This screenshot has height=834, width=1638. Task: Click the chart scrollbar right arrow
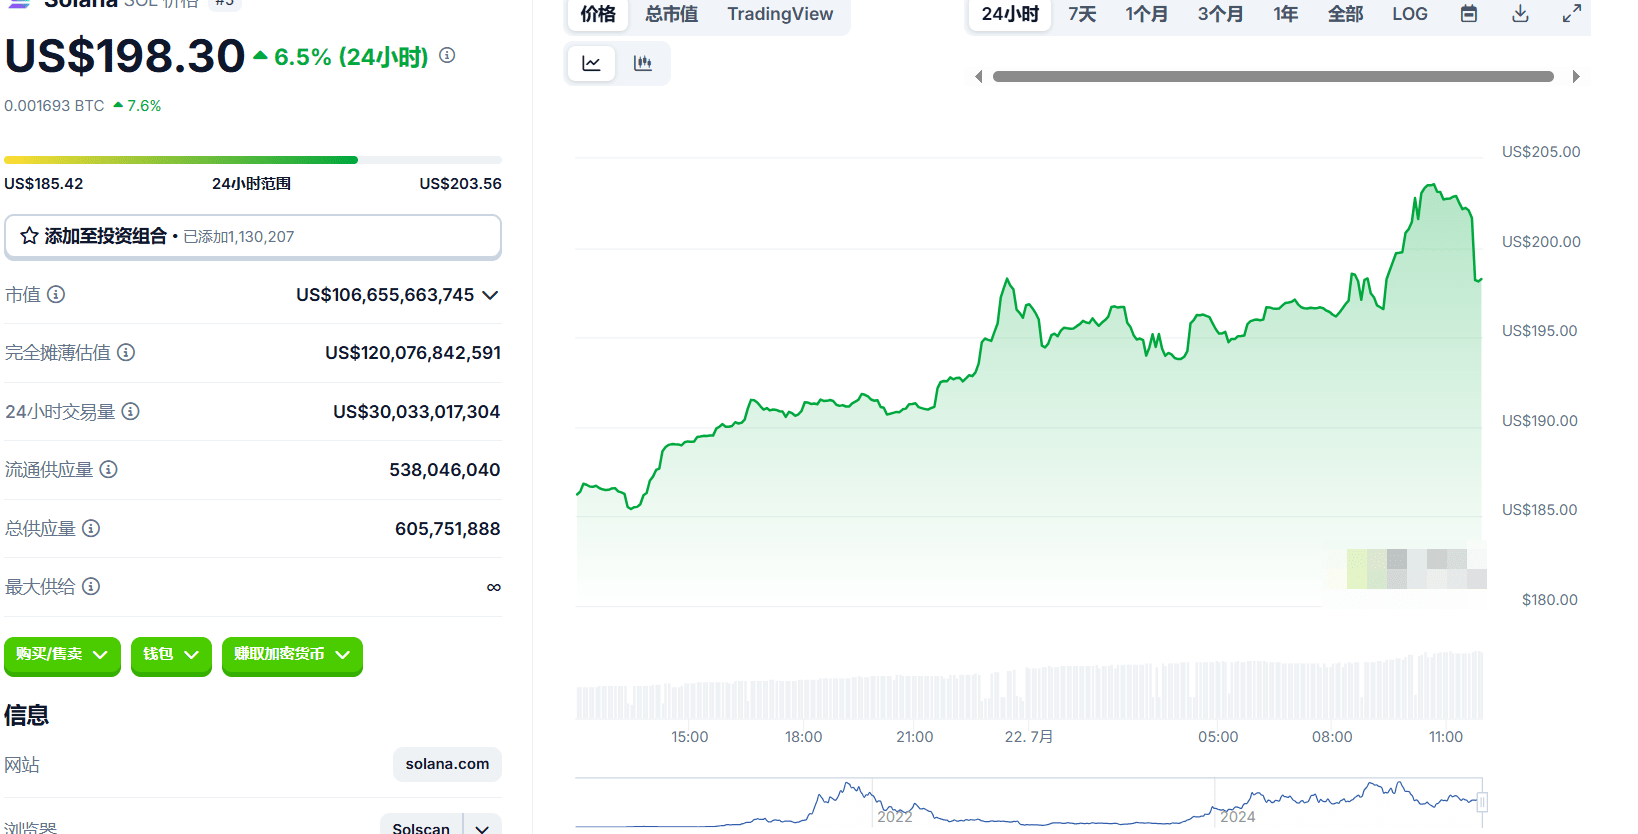point(1576,77)
